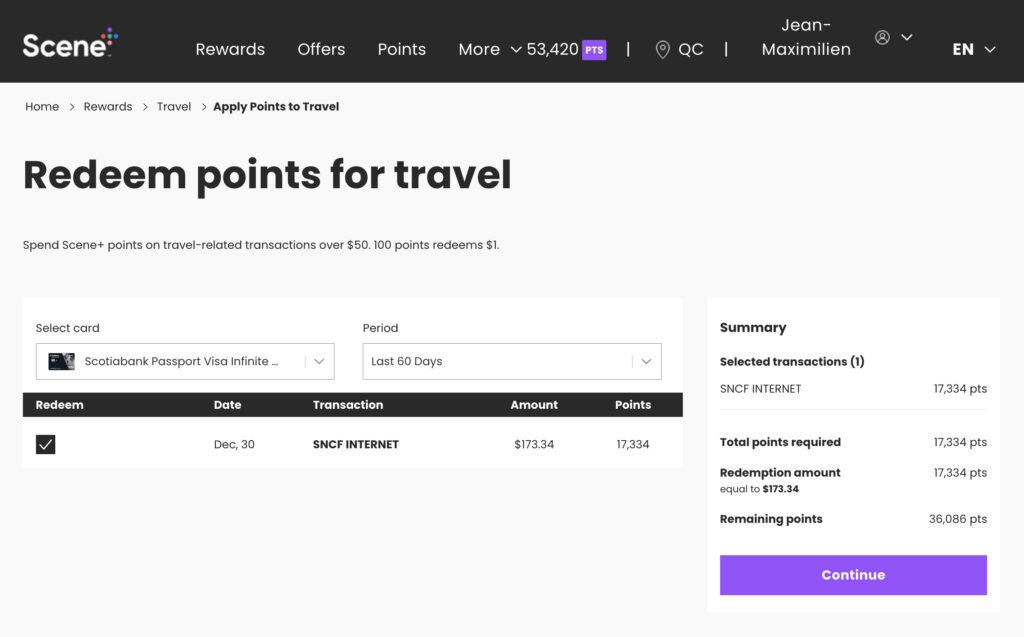Open Travel from the breadcrumb trail
The image size is (1024, 637).
(174, 106)
